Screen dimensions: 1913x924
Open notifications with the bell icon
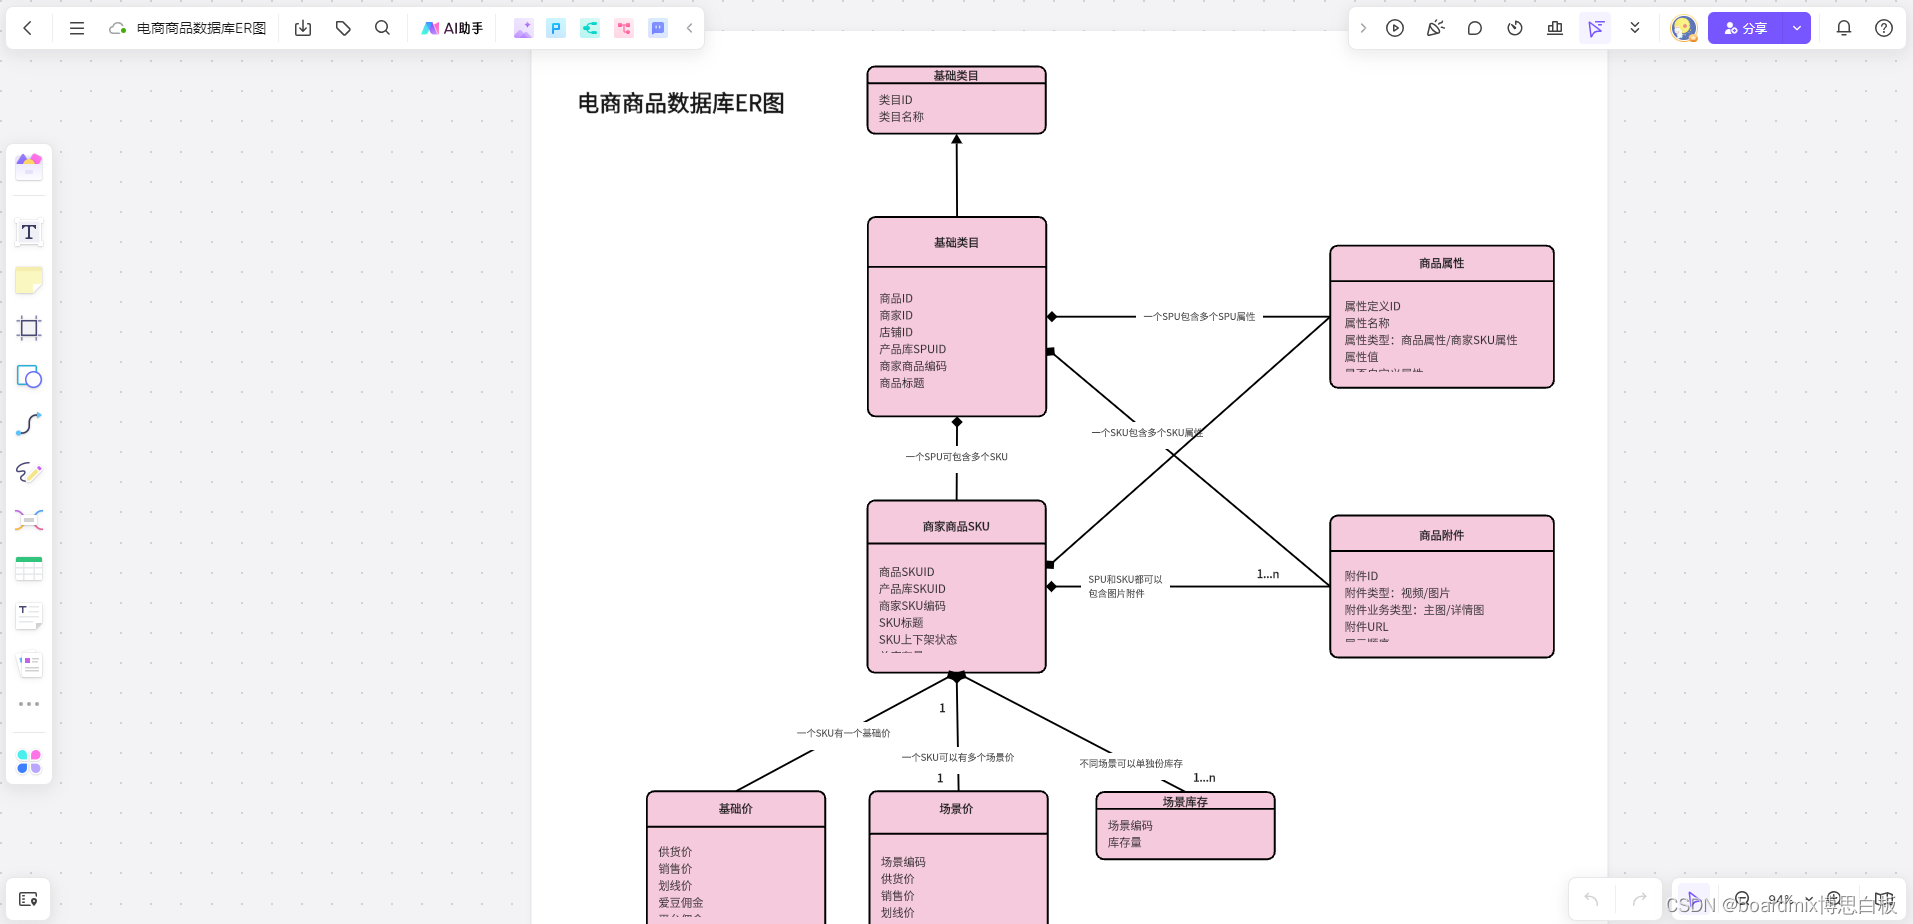[x=1844, y=28]
